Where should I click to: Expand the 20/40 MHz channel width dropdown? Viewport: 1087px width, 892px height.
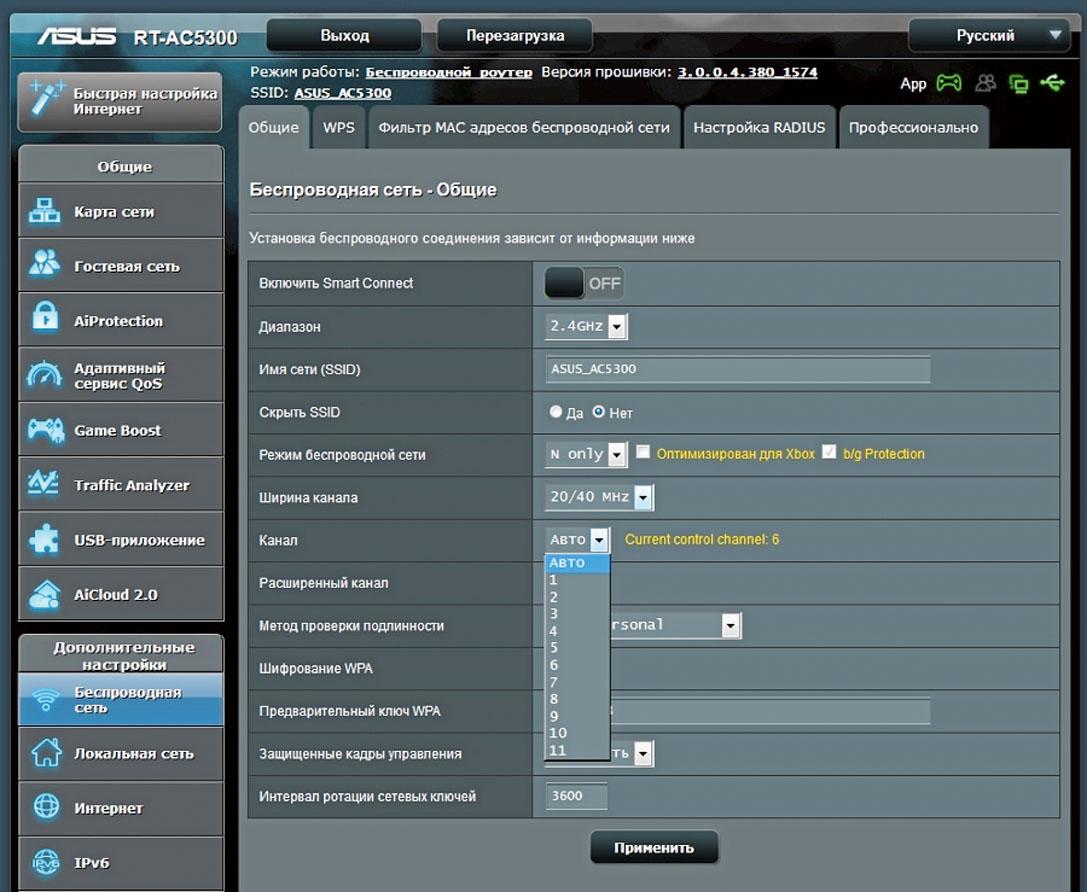coord(599,497)
